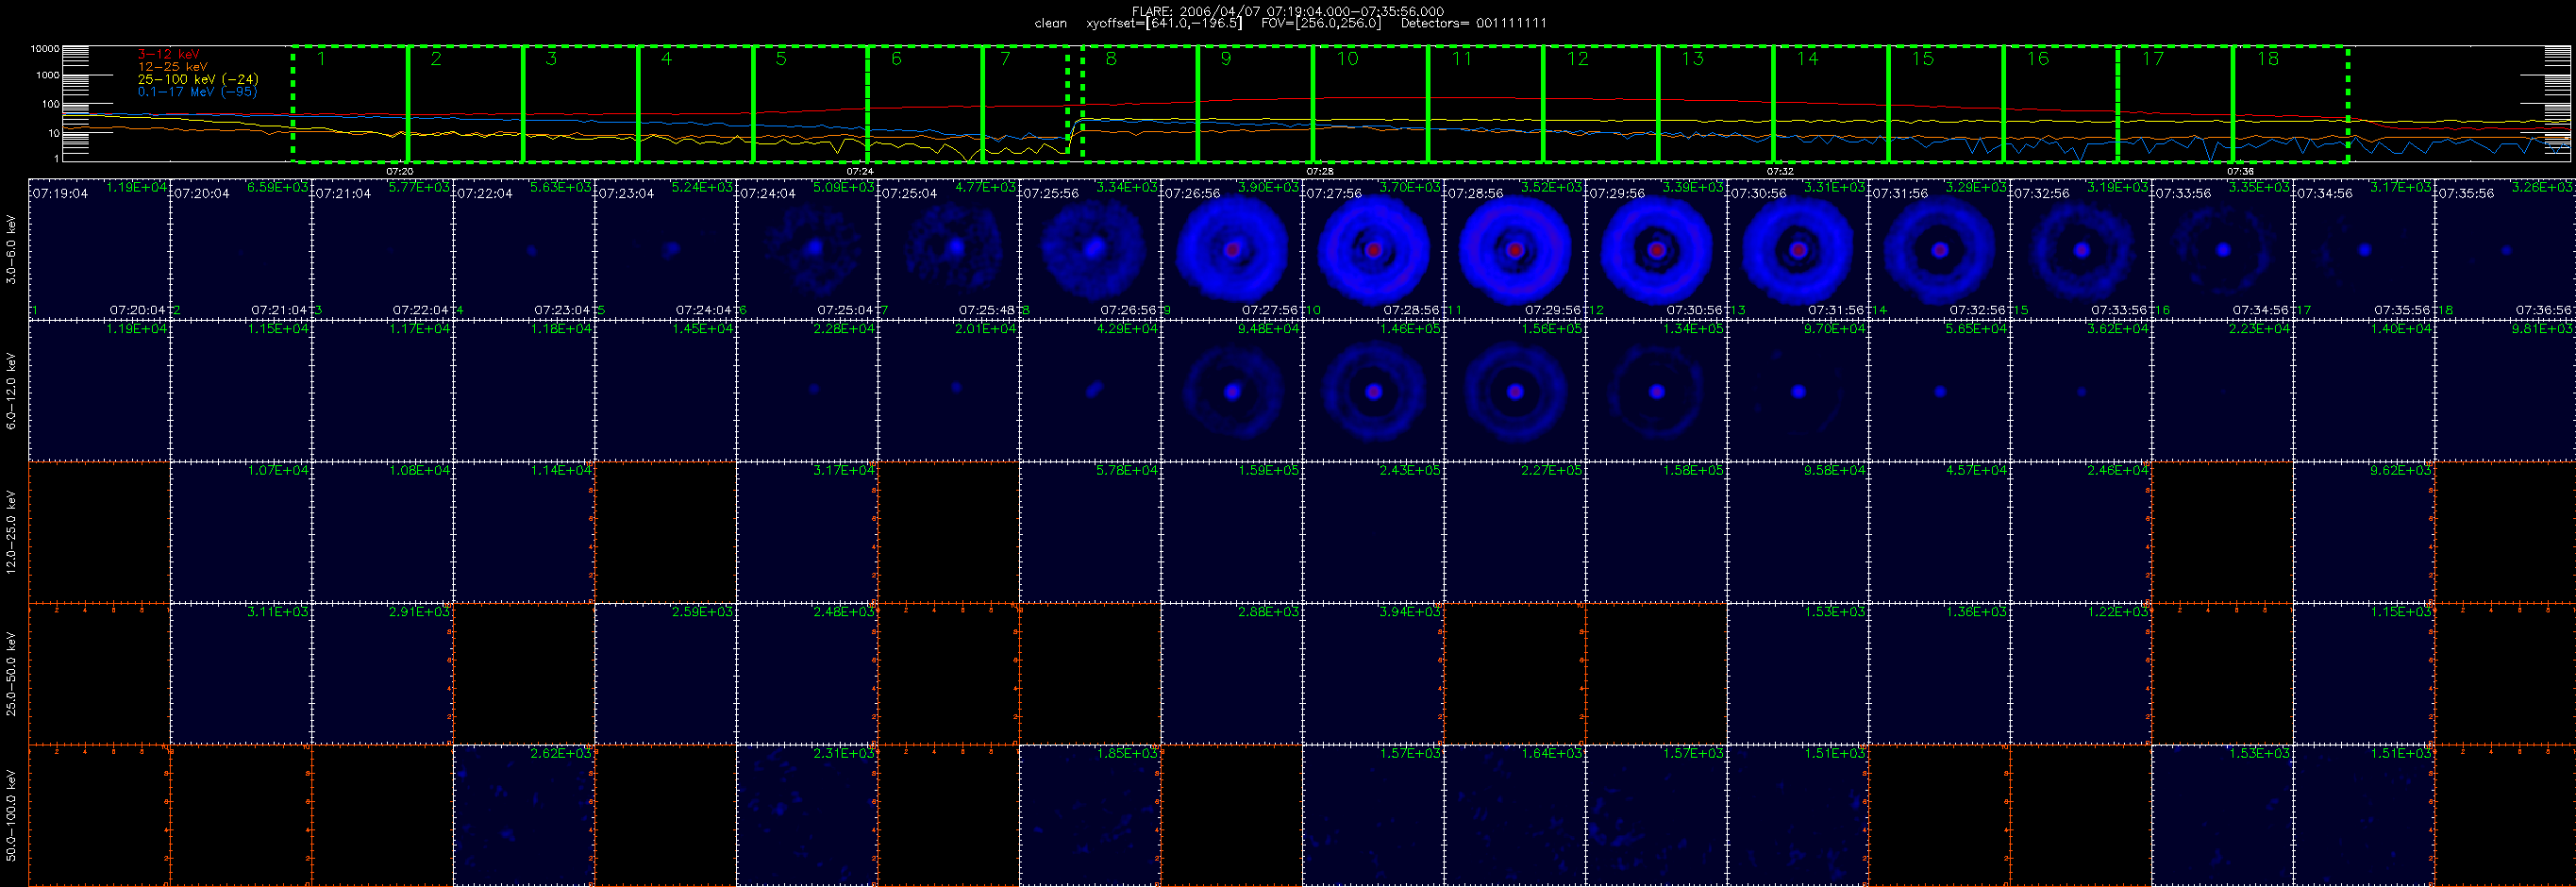This screenshot has height=887, width=2576.
Task: Click interval marker 7 in the light curve
Action: point(1005,59)
